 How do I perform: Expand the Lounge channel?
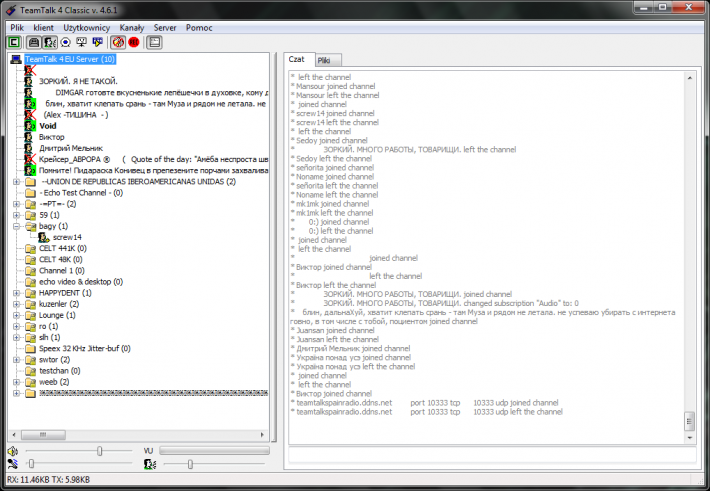point(17,315)
